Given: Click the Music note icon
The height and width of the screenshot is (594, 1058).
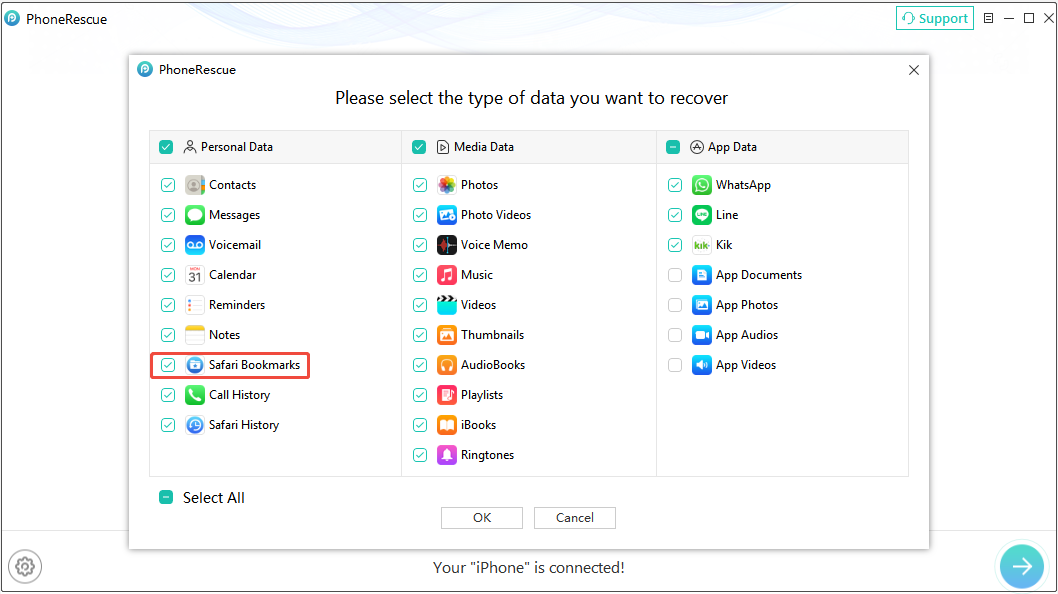Looking at the screenshot, I should 447,275.
